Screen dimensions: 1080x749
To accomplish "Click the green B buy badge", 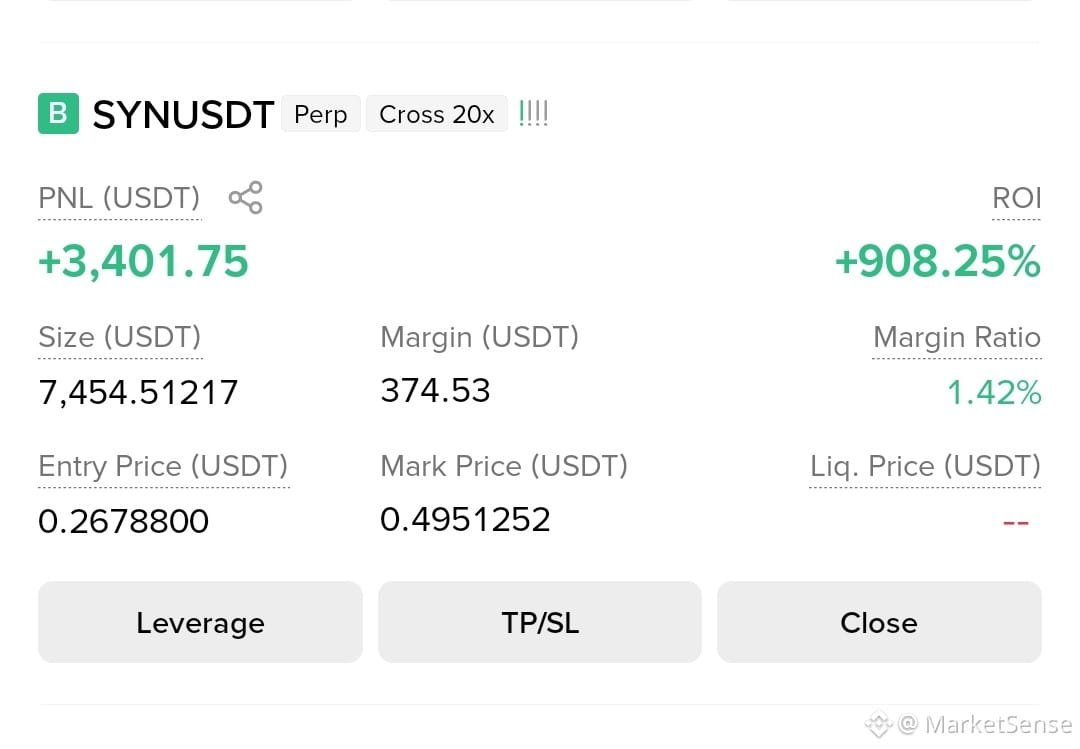I will click(x=59, y=114).
